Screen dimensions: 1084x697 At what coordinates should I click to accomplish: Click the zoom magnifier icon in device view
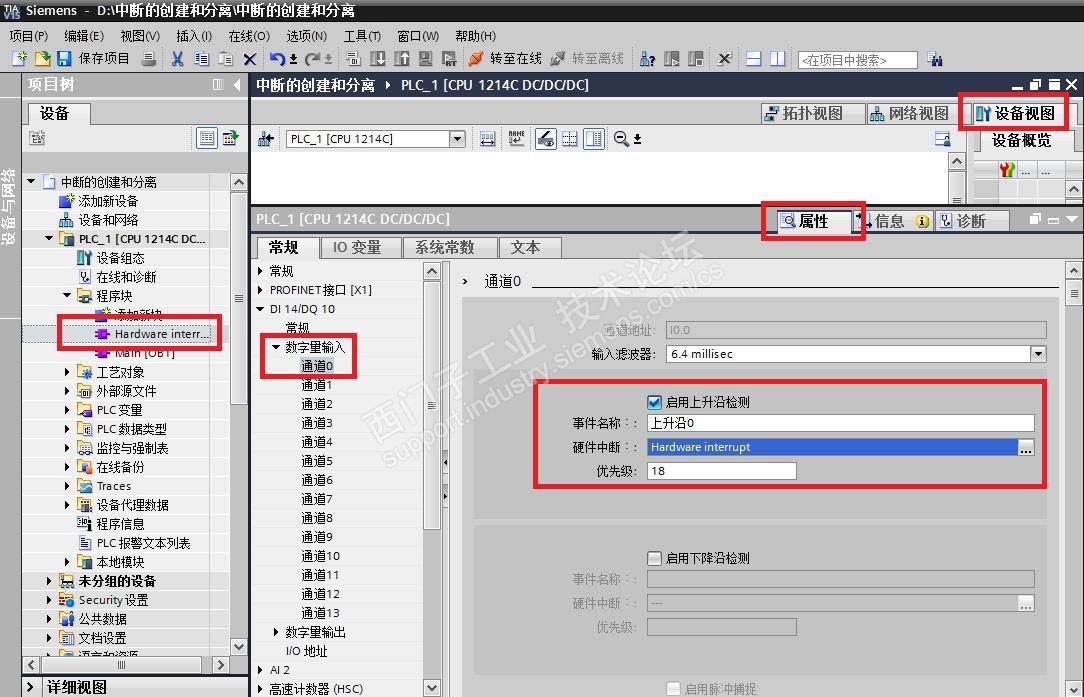(x=621, y=139)
